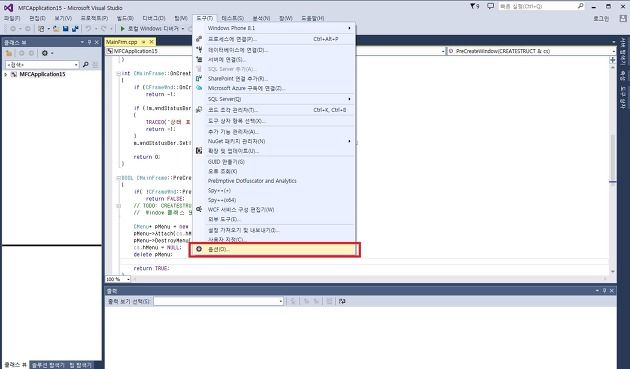The width and height of the screenshot is (630, 369).
Task: Close the MainFrm.cpp tab
Action: pyautogui.click(x=151, y=42)
